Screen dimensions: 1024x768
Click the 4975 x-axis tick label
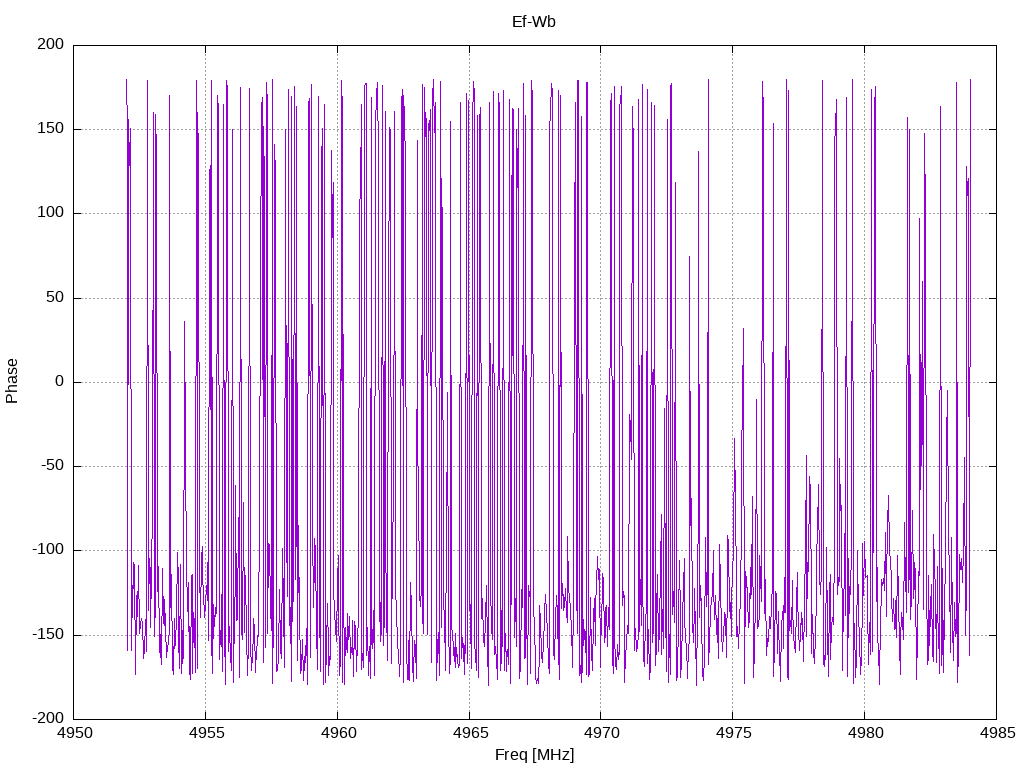coord(733,733)
